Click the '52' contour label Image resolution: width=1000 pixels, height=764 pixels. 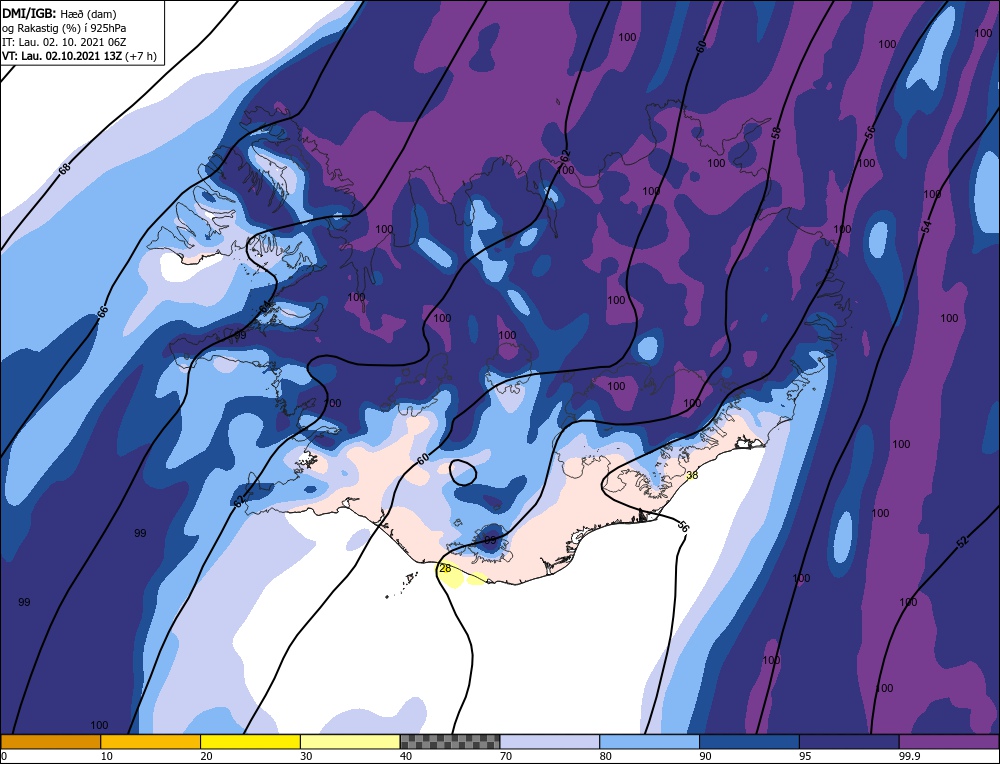(x=962, y=541)
